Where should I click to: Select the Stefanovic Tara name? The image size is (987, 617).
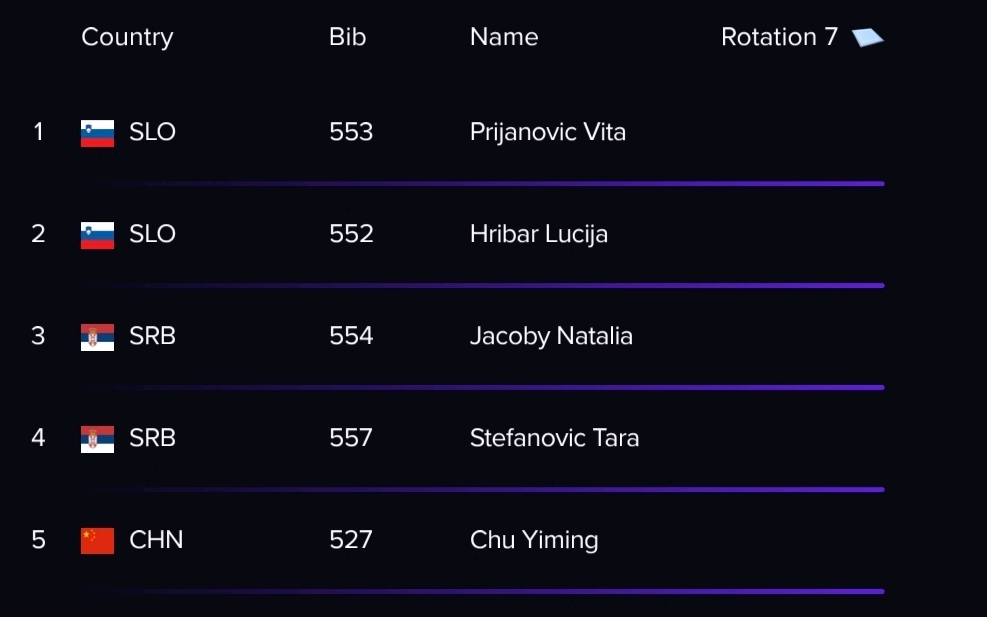click(x=555, y=438)
